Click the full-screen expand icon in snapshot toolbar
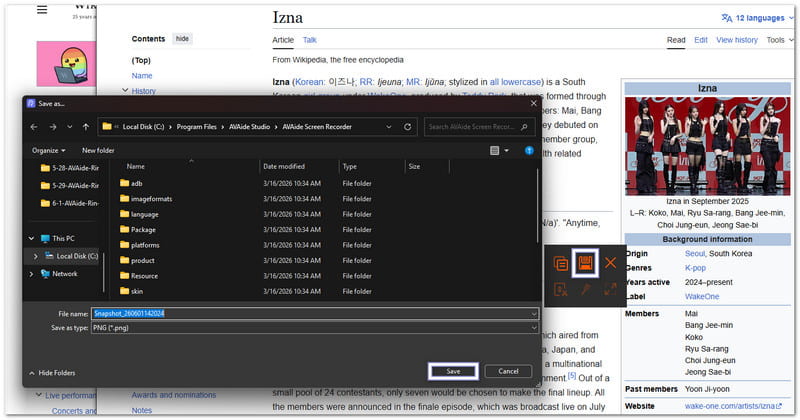 point(610,289)
